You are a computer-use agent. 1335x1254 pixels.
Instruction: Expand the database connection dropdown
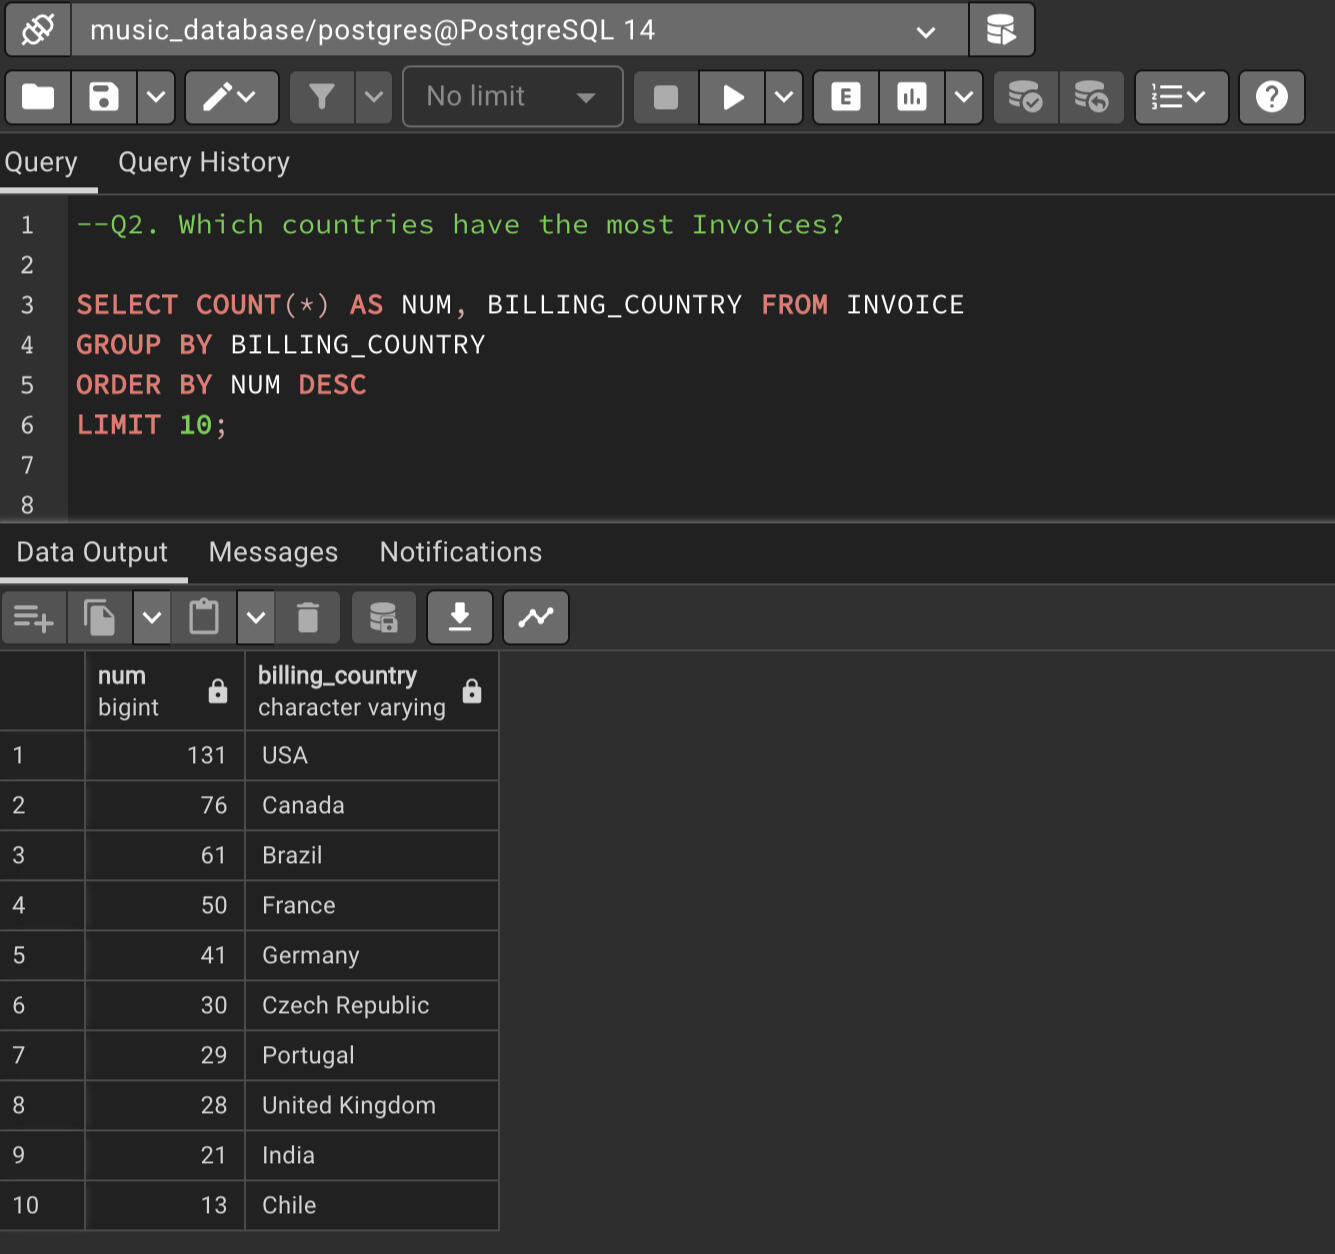(926, 32)
